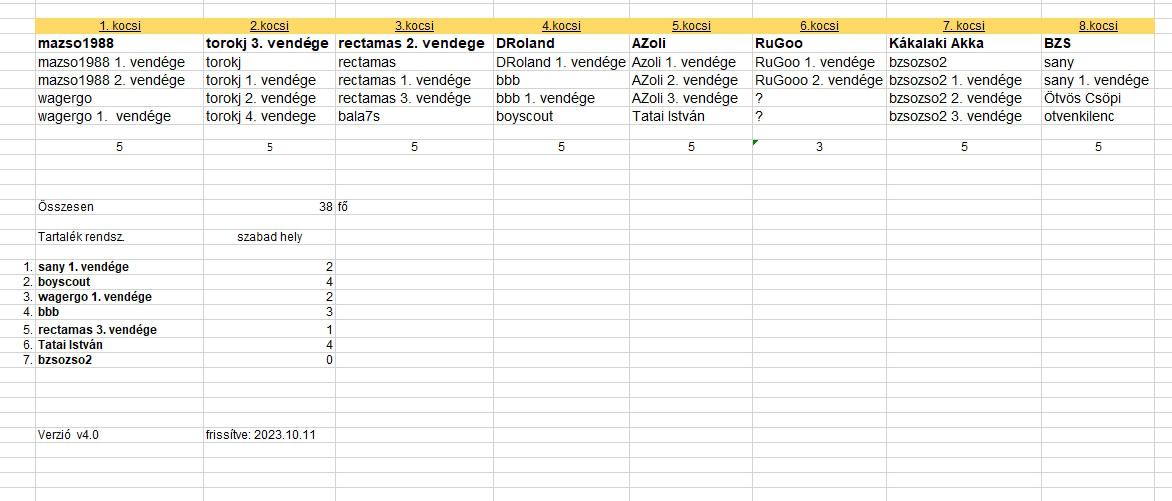
Task: Select the 'Verzió v4.0' cell
Action: pyautogui.click(x=120, y=434)
